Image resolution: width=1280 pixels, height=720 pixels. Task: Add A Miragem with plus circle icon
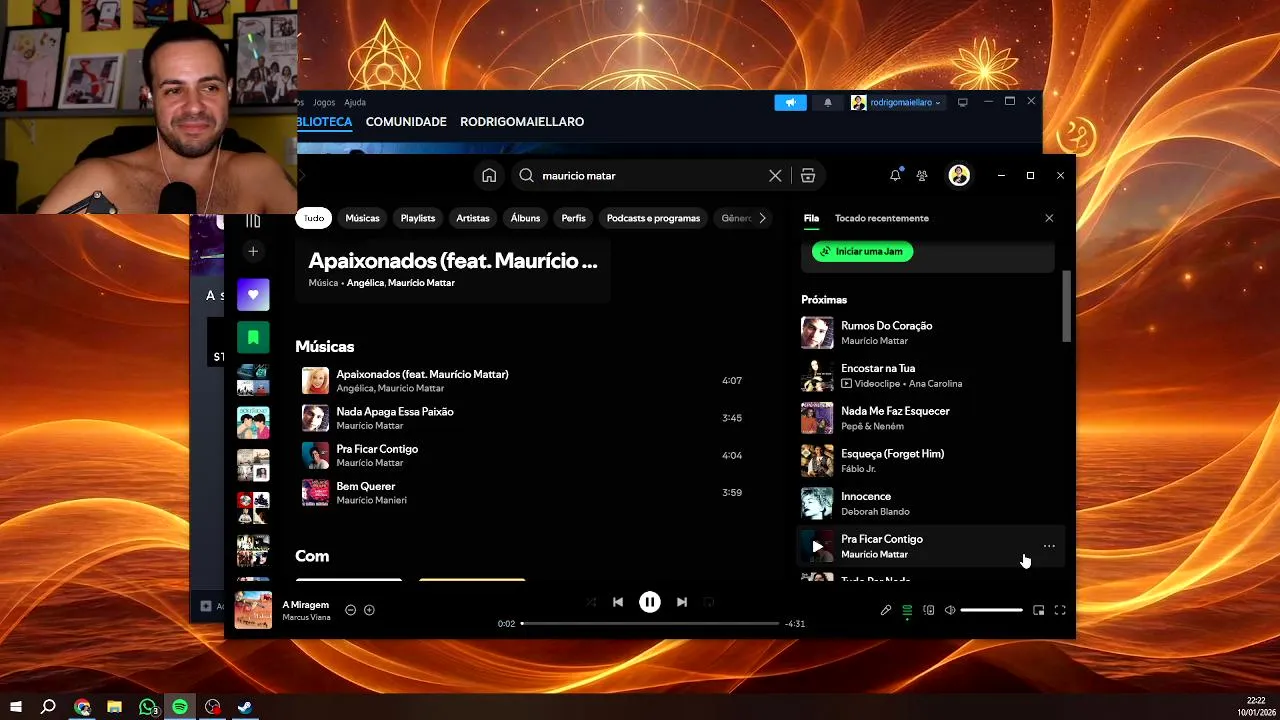[x=369, y=610]
